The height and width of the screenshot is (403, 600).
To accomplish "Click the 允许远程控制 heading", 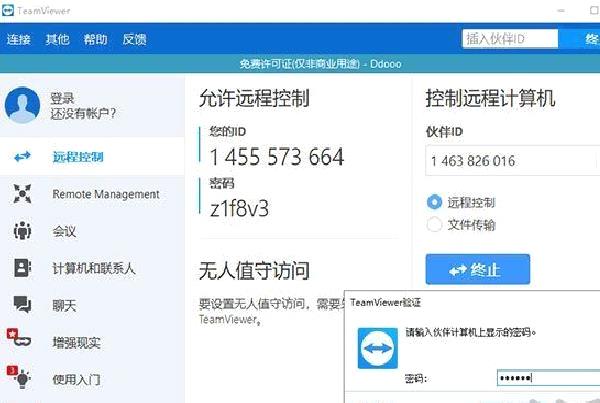I will point(254,98).
